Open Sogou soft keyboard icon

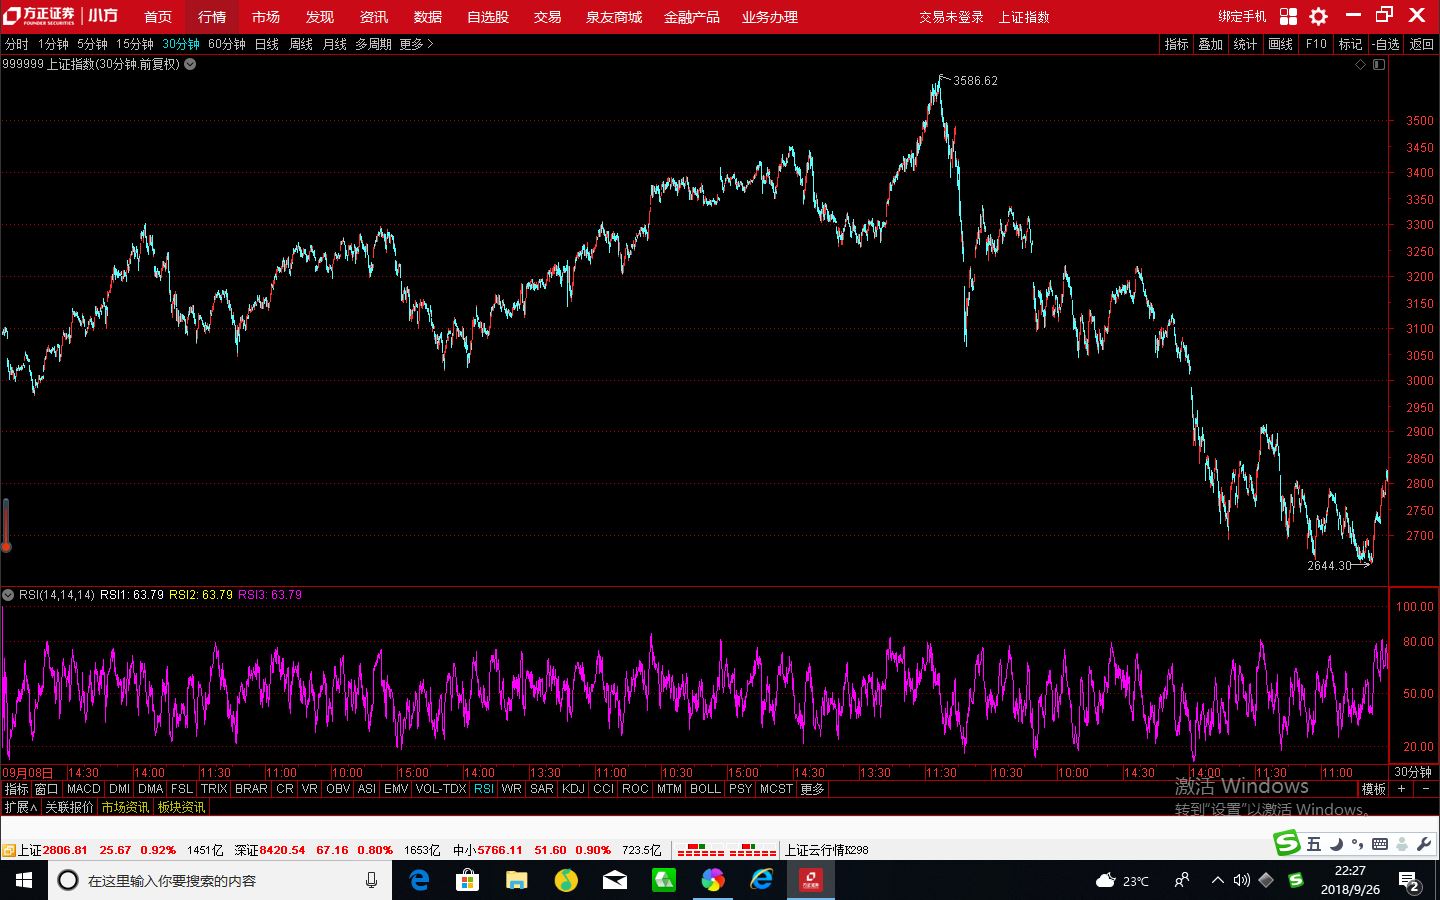pos(1380,845)
